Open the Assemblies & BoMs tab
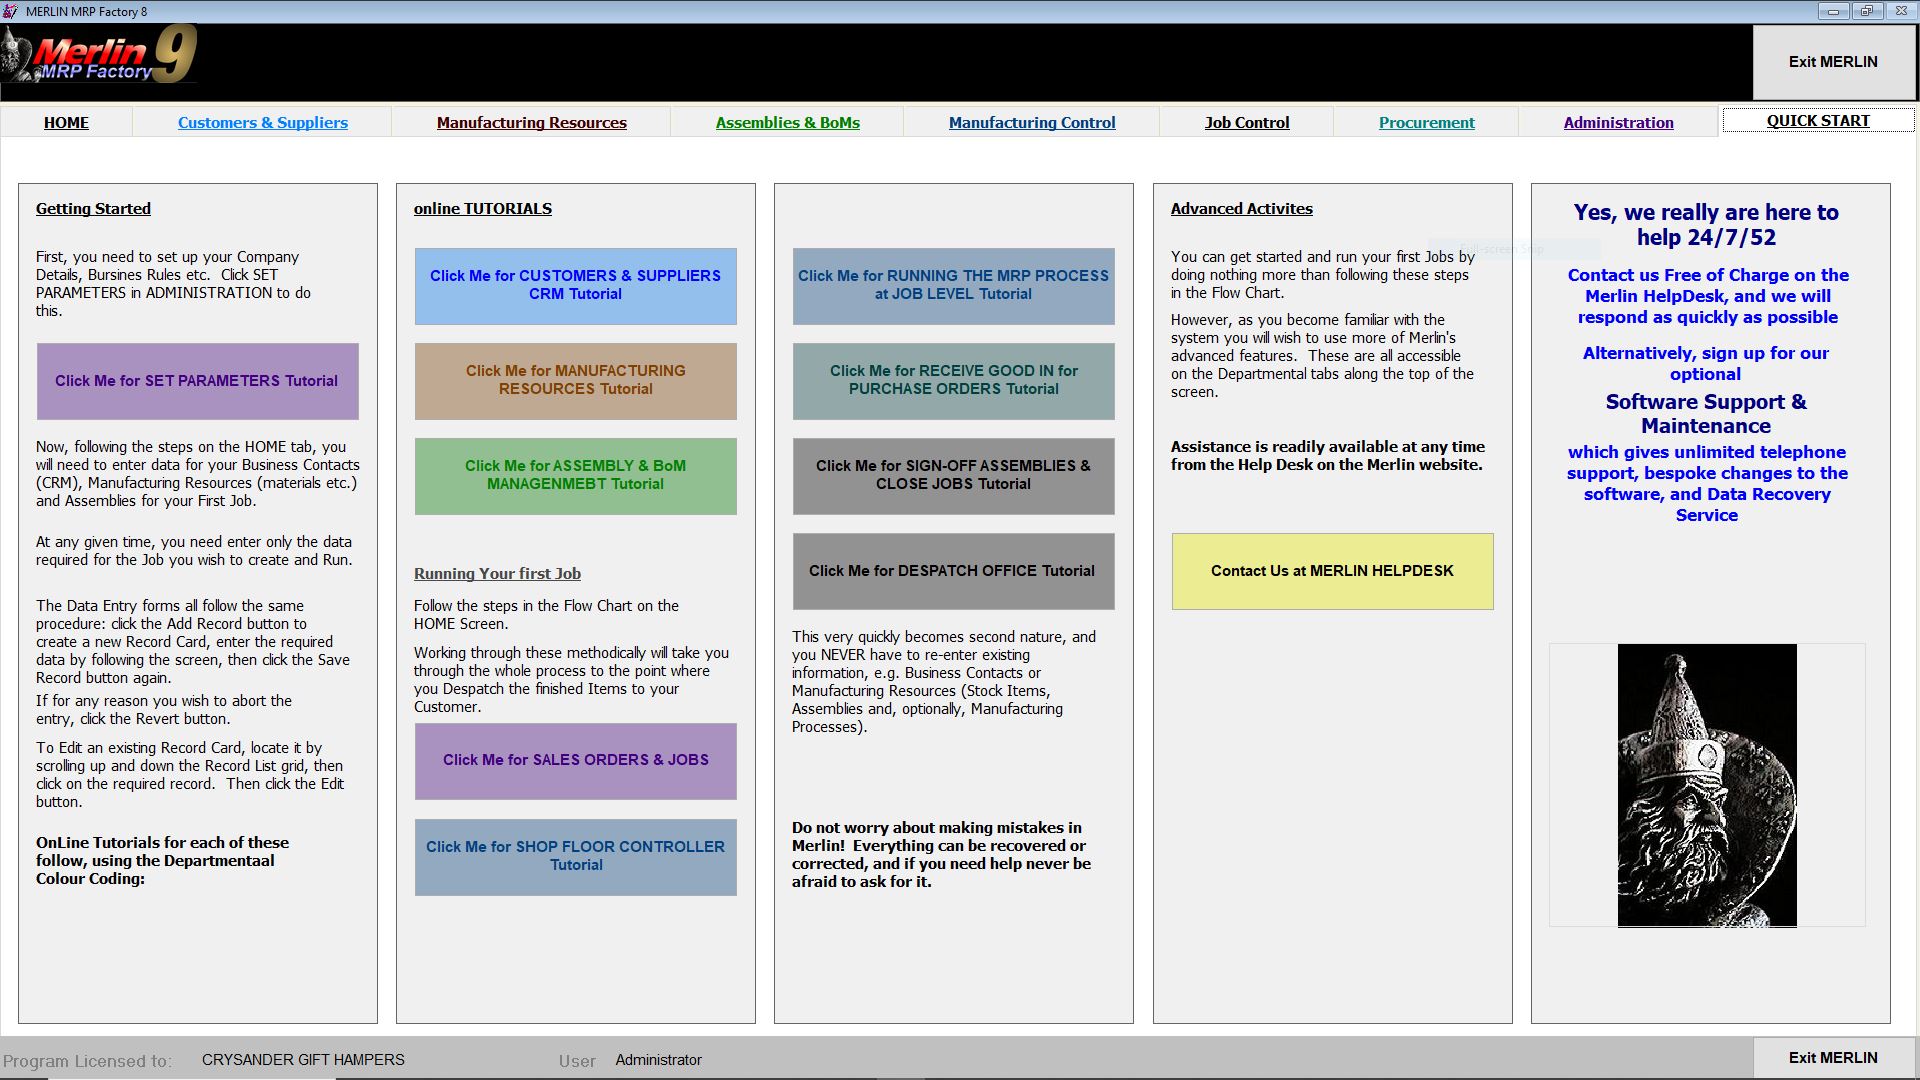This screenshot has height=1080, width=1920. [x=787, y=122]
